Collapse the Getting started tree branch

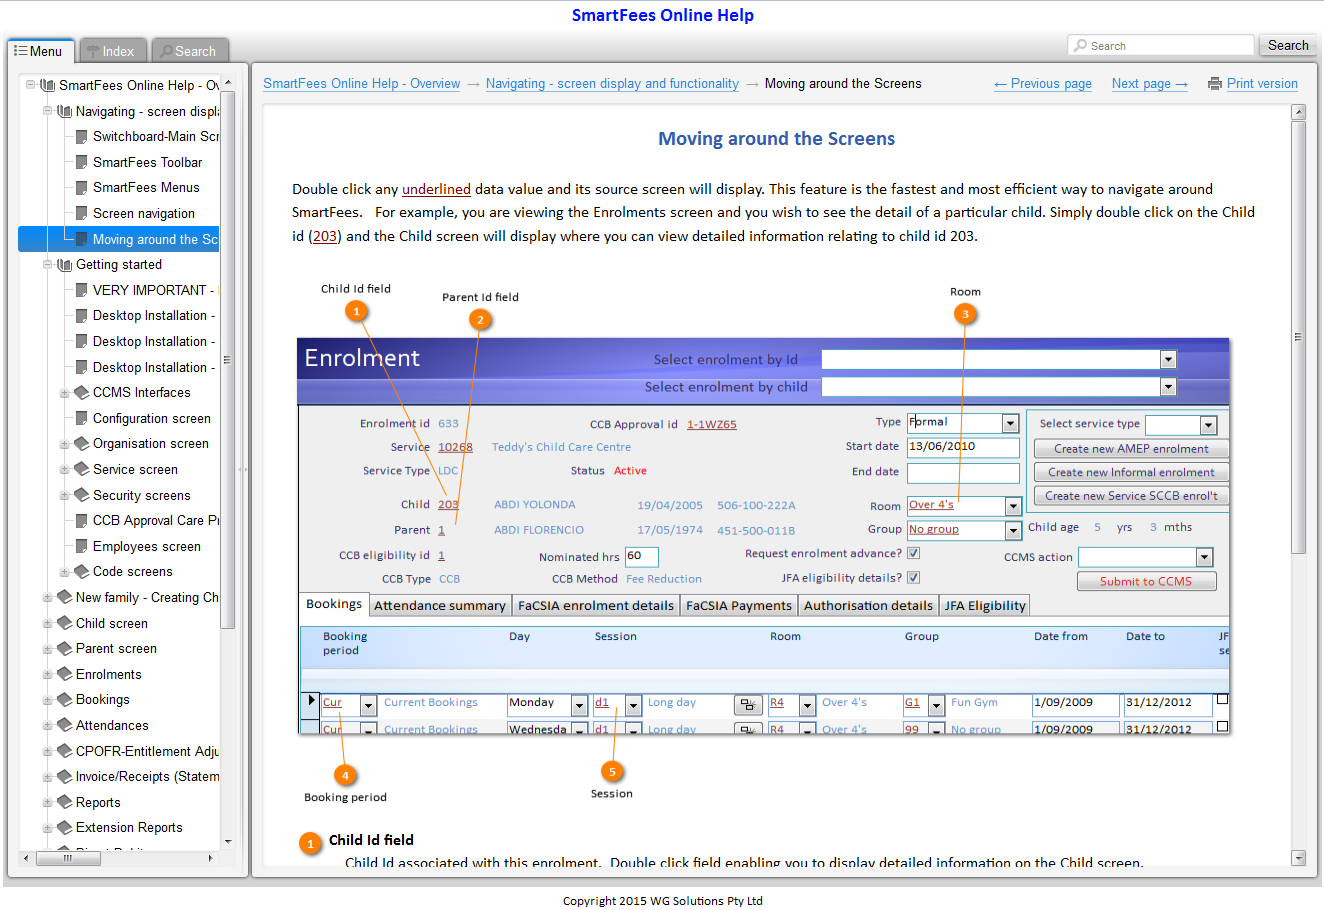(48, 265)
